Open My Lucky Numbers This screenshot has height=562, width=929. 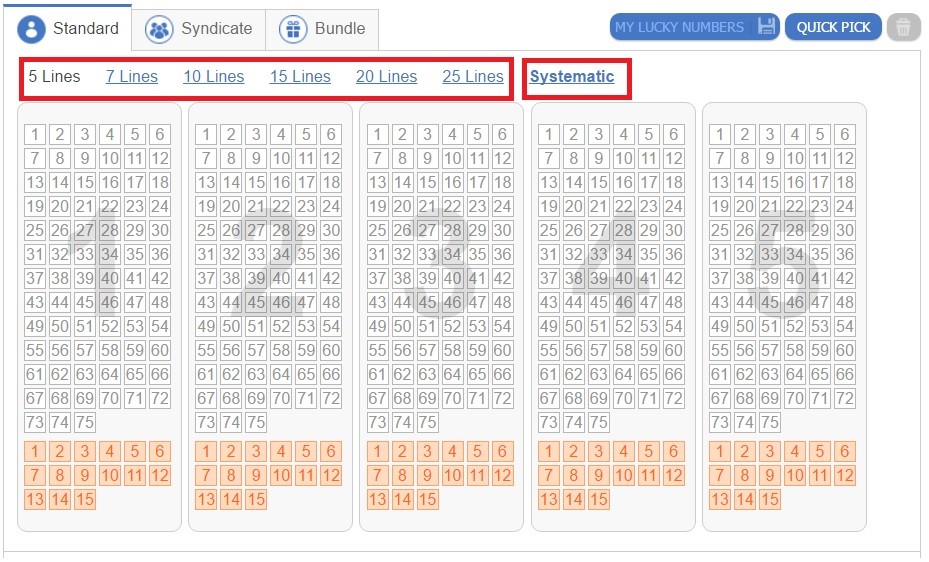tap(694, 27)
